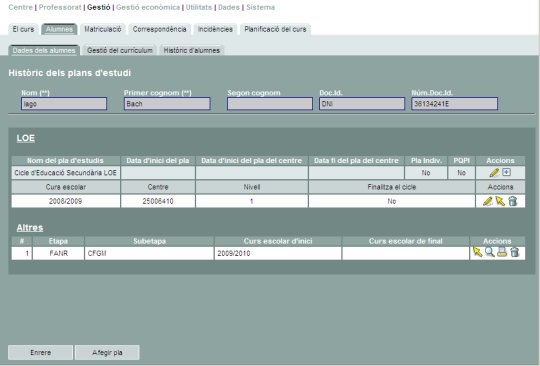
Task: Open the Professorat top menu
Action: [60, 7]
